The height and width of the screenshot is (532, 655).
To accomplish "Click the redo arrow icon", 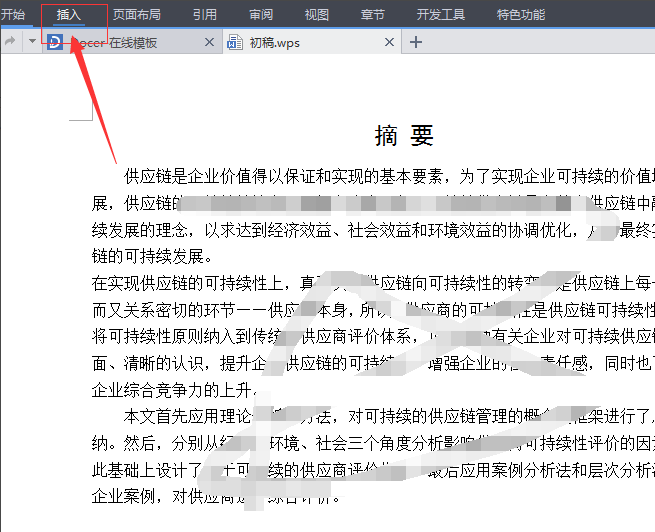I will [x=10, y=41].
